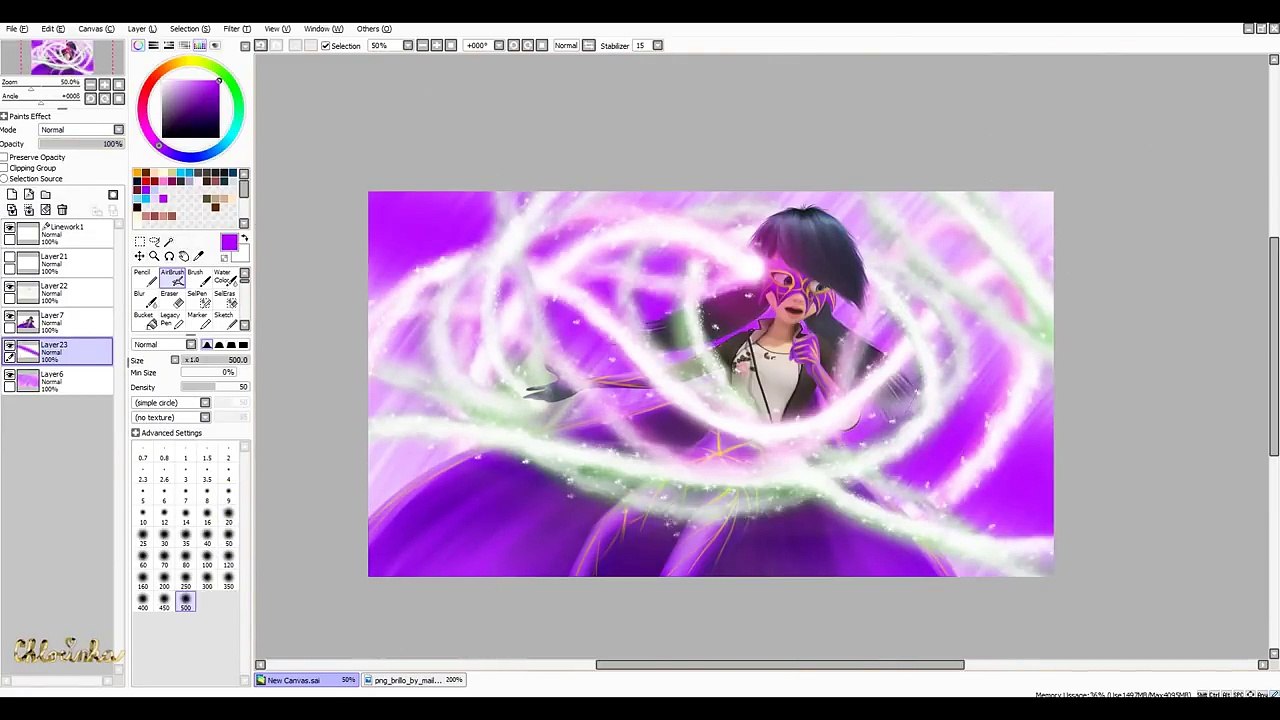This screenshot has width=1280, height=720.
Task: Open the Edit menu
Action: (53, 28)
